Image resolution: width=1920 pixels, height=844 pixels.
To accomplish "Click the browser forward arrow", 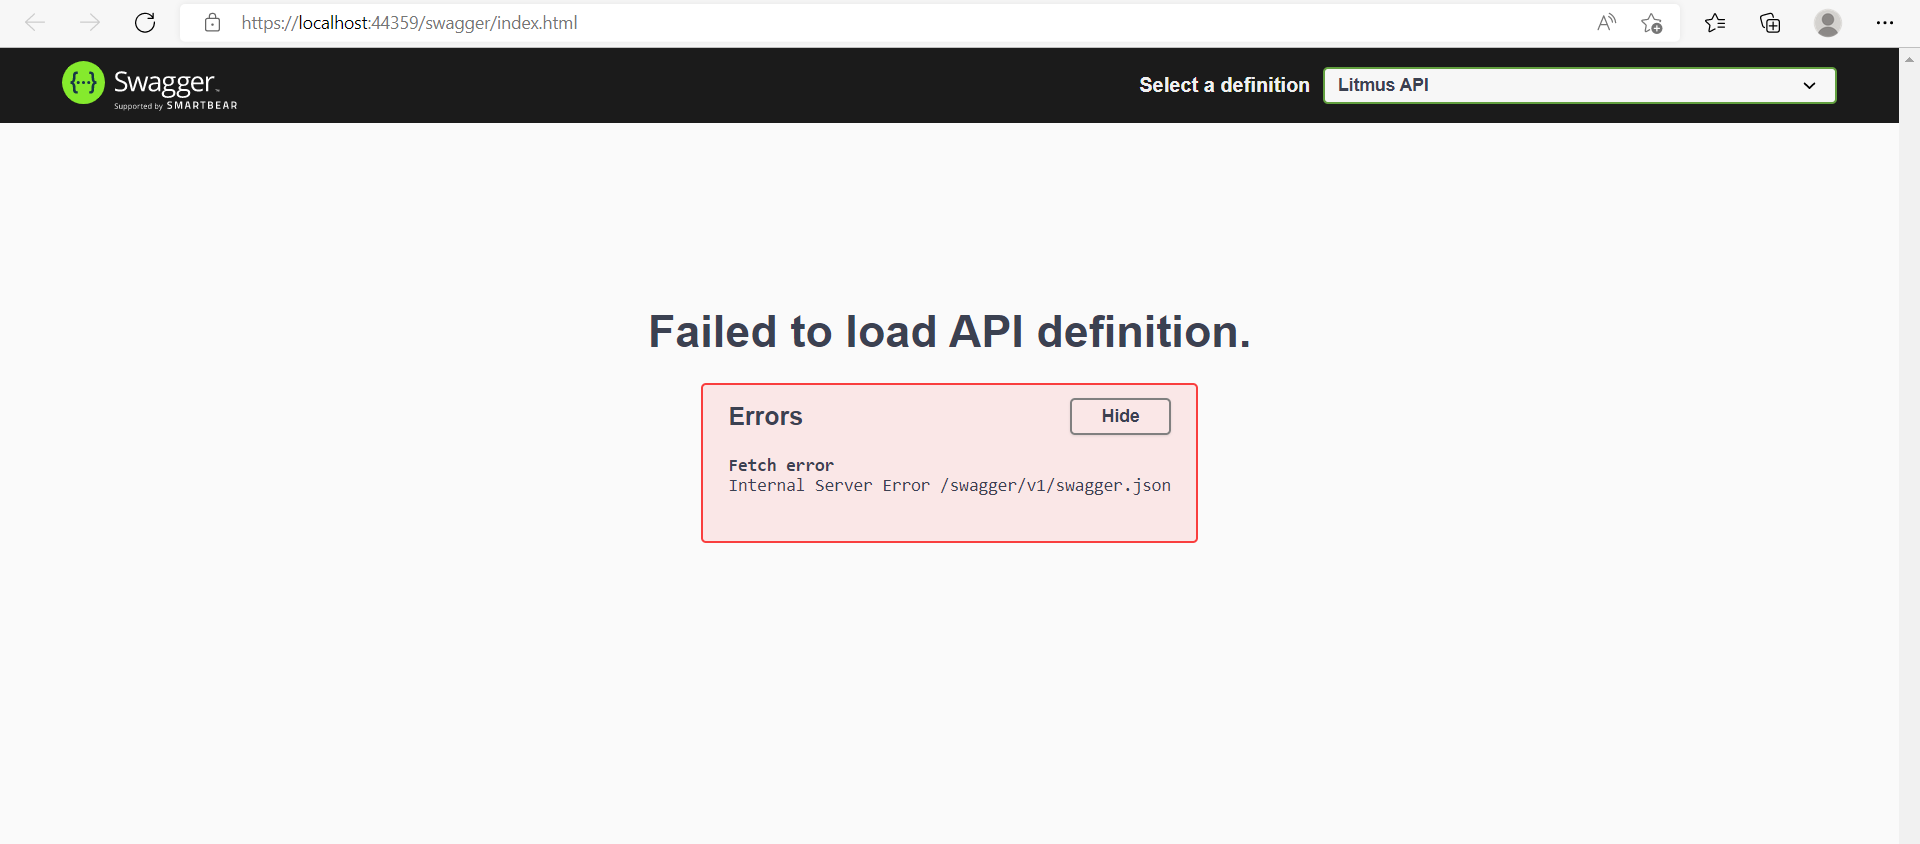I will (90, 23).
